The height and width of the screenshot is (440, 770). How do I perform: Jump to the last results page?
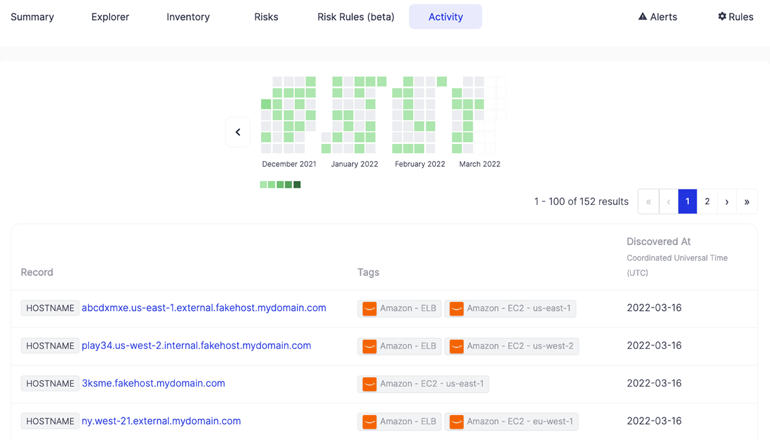point(746,201)
